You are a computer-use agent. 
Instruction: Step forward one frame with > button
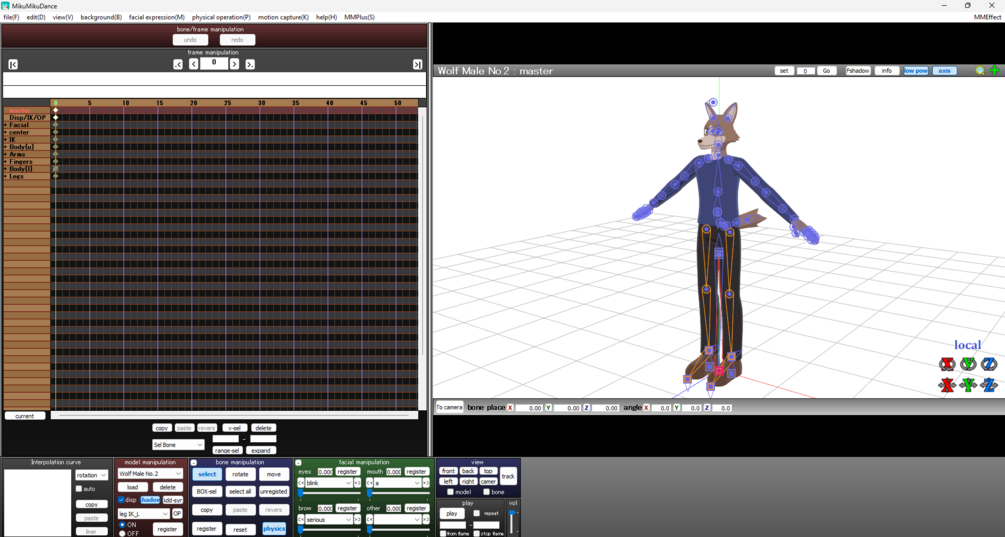(x=235, y=64)
